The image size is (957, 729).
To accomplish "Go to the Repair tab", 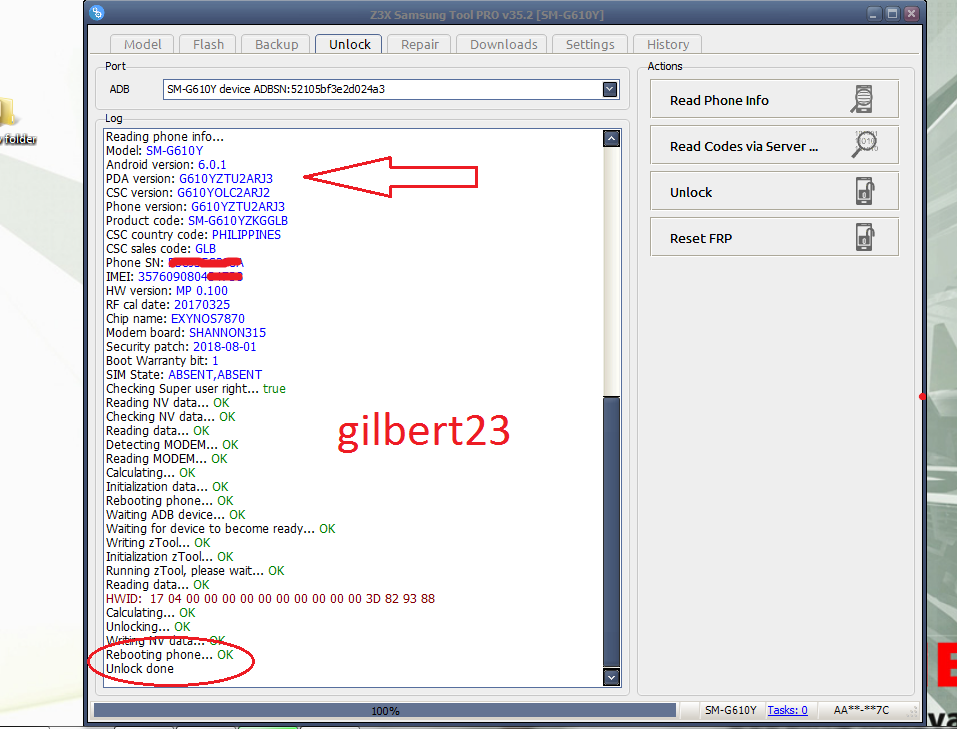I will point(419,45).
